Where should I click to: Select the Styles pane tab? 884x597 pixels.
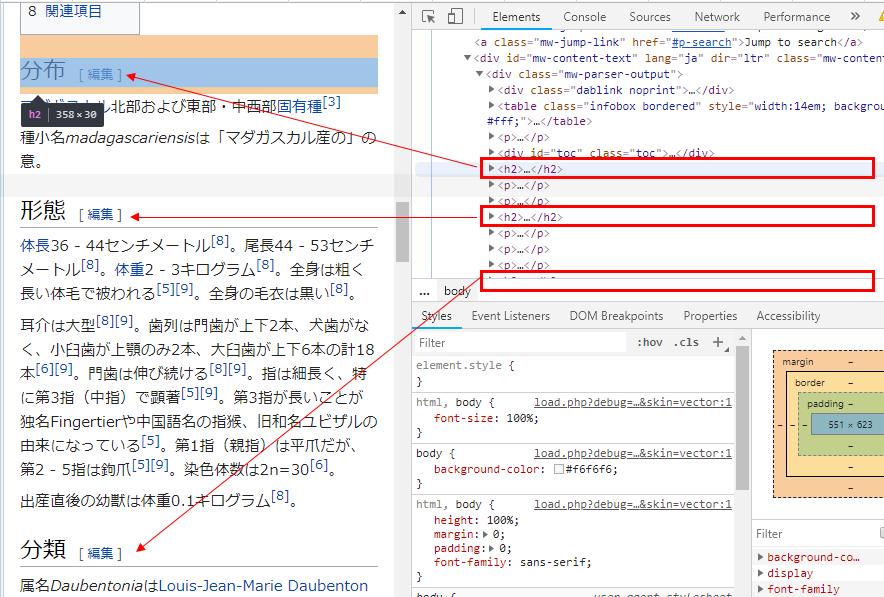pyautogui.click(x=436, y=316)
